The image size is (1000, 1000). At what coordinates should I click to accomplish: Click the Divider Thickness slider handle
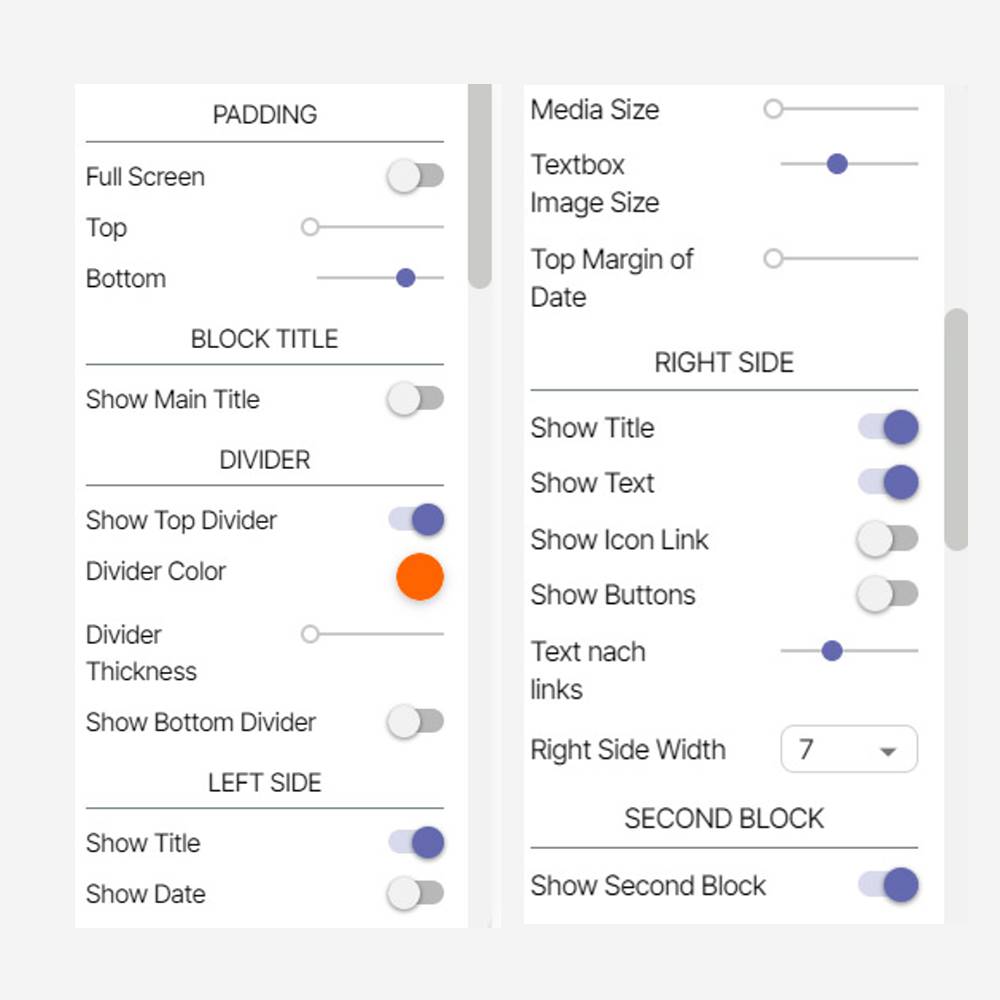pyautogui.click(x=310, y=634)
